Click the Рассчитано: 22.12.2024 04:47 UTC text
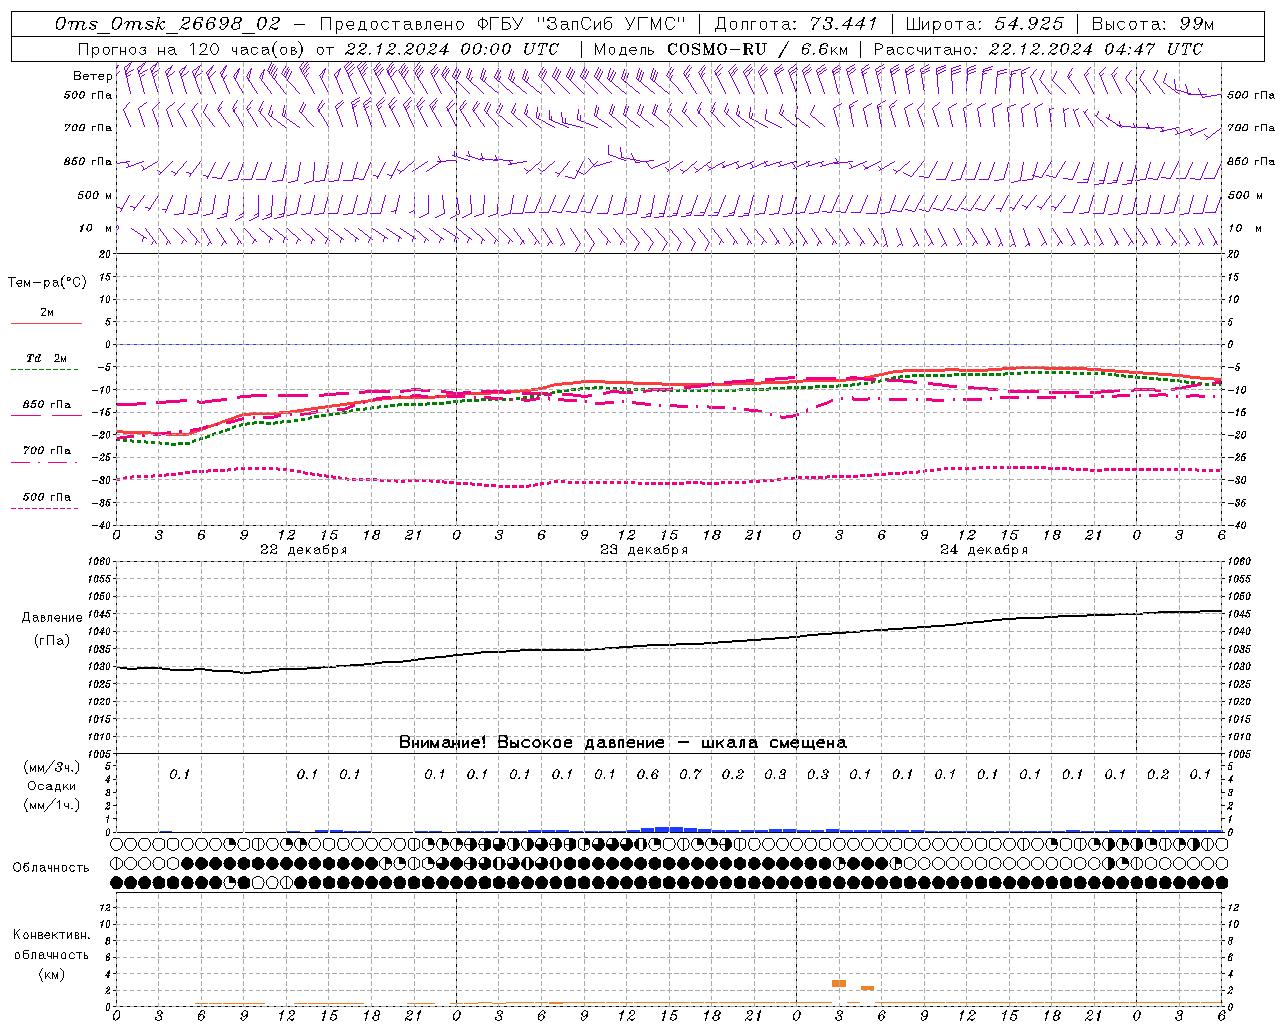The image size is (1280, 1024). click(1038, 49)
